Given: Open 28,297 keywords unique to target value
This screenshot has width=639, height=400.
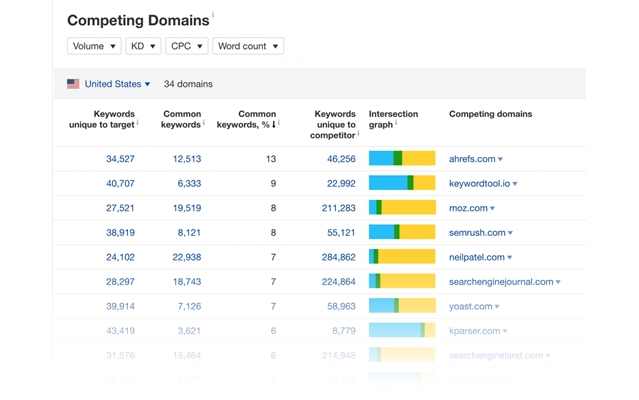Looking at the screenshot, I should [x=119, y=282].
